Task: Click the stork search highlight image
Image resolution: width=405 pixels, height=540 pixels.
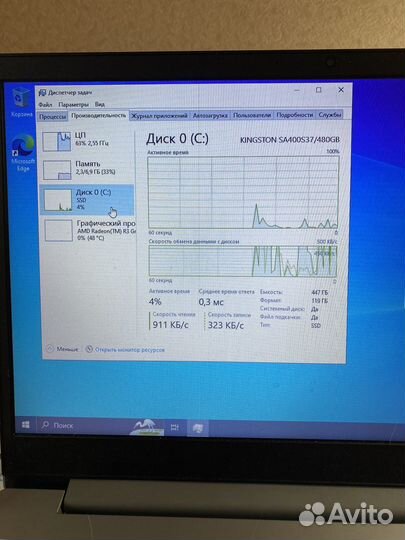Action: (147, 427)
